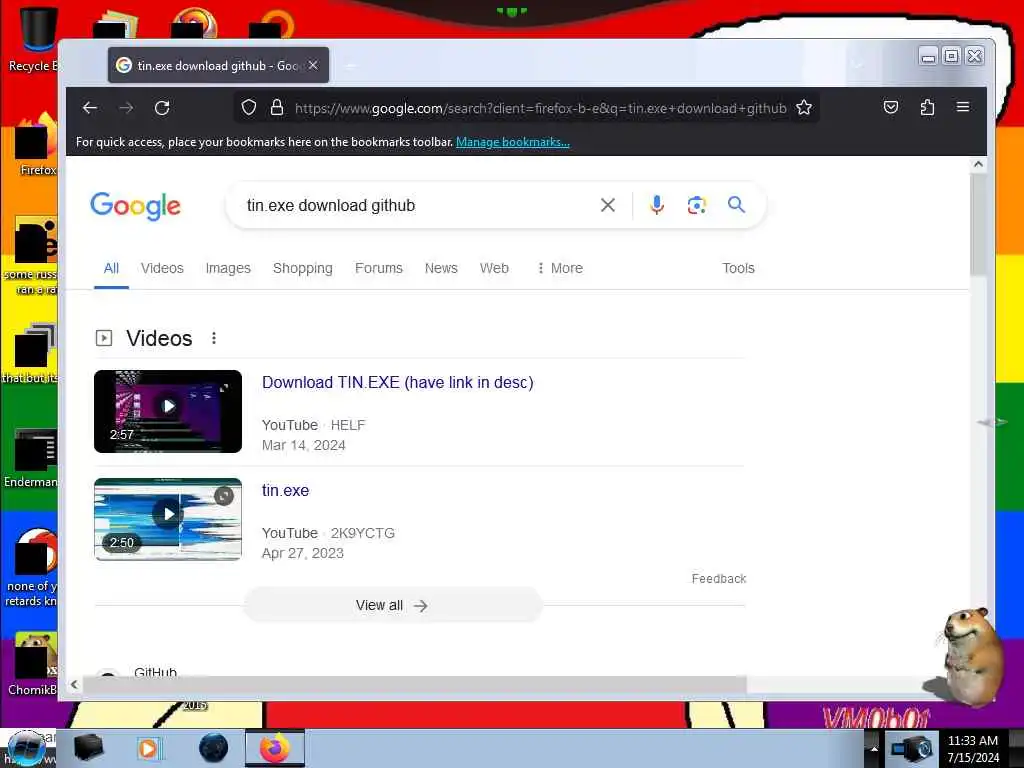This screenshot has width=1024, height=768.
Task: Expand the More search filters dropdown
Action: 560,268
